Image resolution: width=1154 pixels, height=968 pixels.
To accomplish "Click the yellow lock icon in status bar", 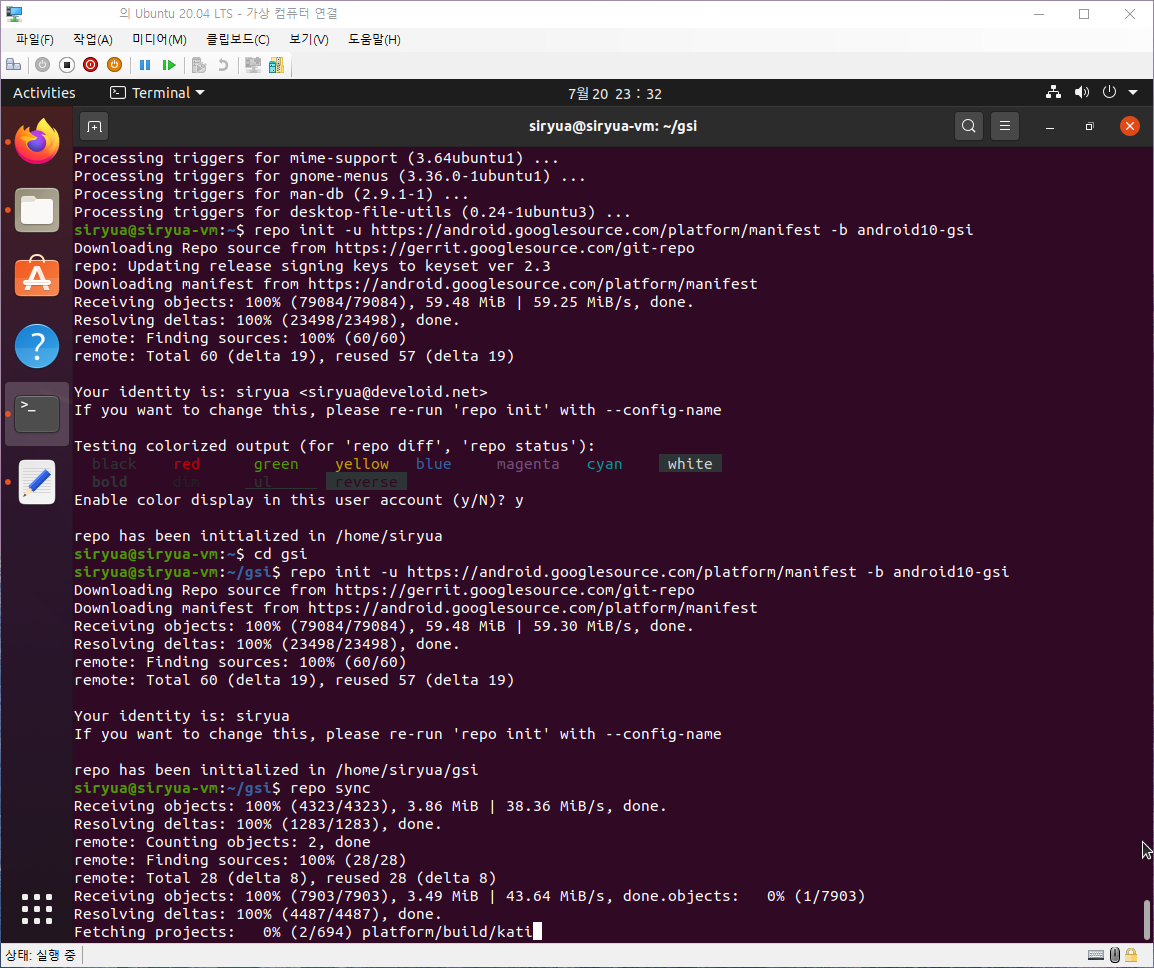I will click(x=1131, y=955).
